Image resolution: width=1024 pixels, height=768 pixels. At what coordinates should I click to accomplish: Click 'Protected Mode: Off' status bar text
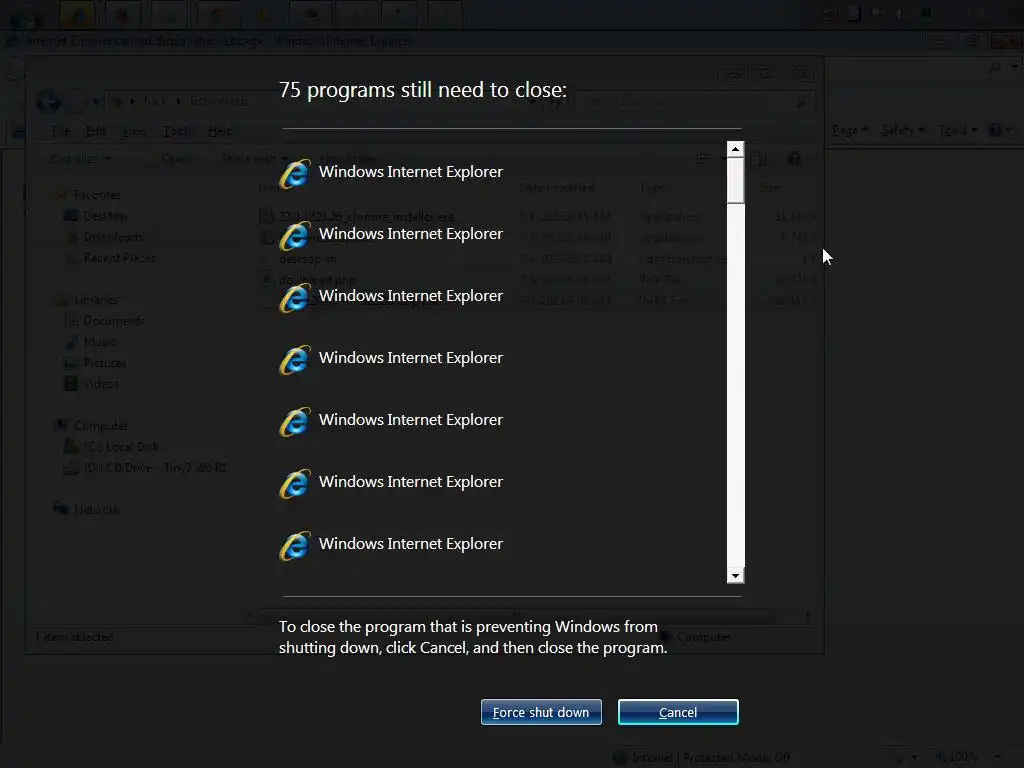point(737,758)
